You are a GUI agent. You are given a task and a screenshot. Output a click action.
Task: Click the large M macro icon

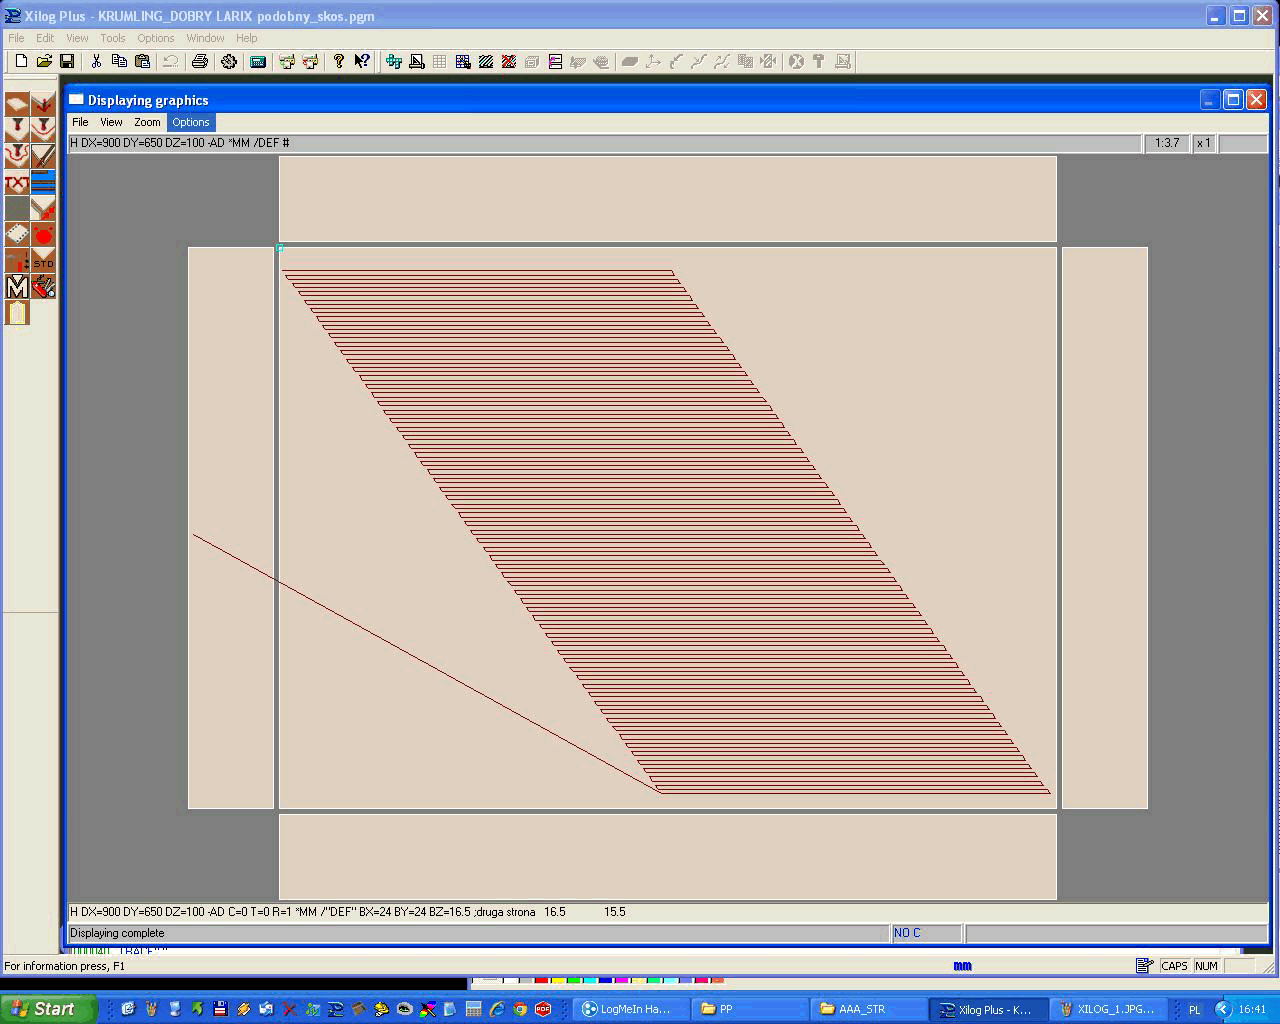(x=17, y=287)
